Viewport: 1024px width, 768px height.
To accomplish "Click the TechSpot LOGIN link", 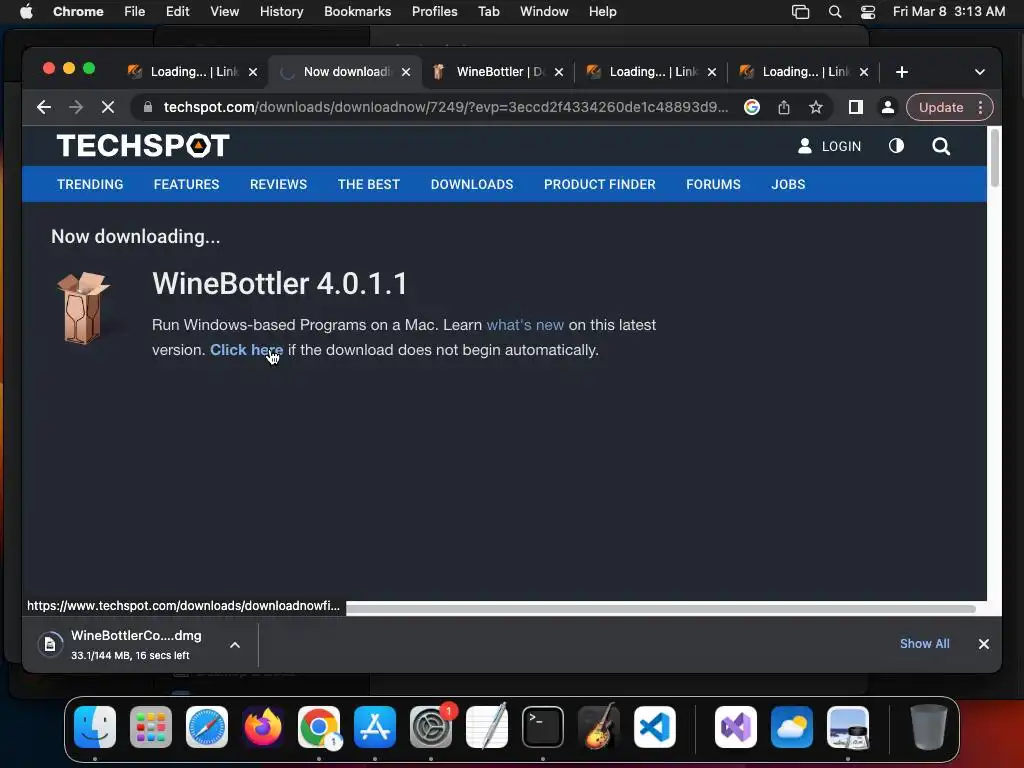I will tap(829, 146).
